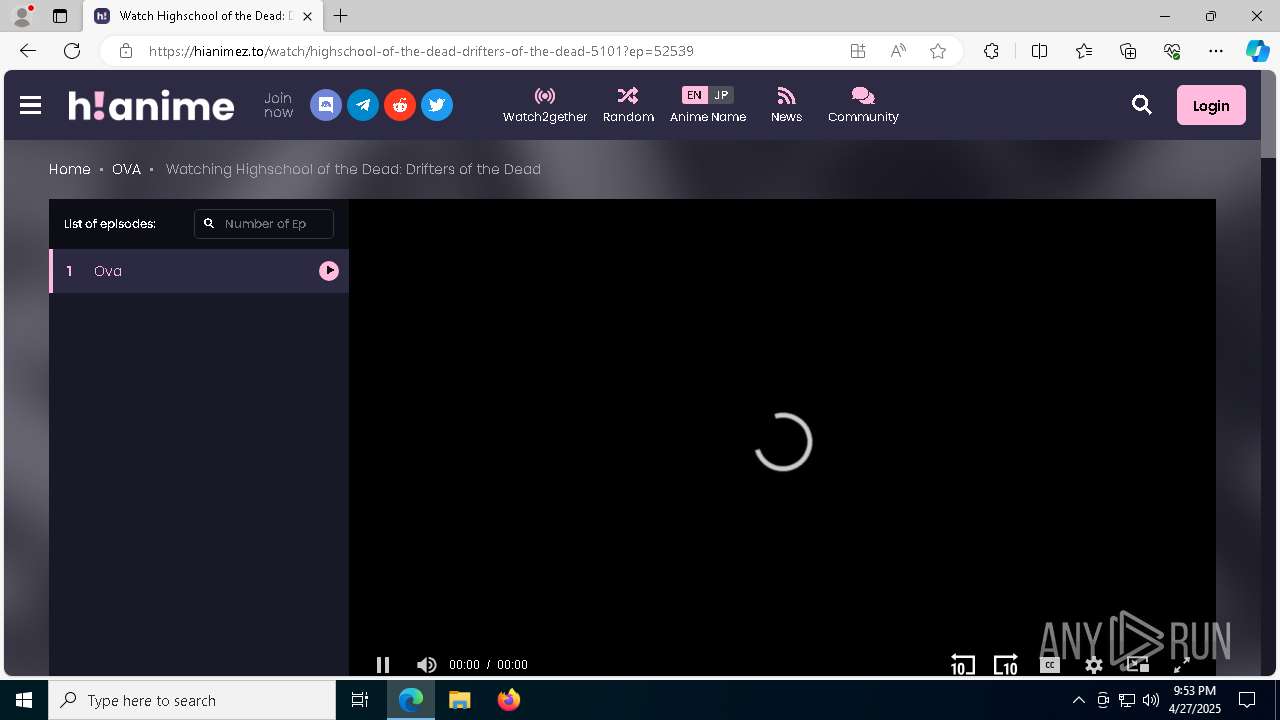This screenshot has height=720, width=1280.
Task: Go to HiAnime logo homepage
Action: [151, 105]
